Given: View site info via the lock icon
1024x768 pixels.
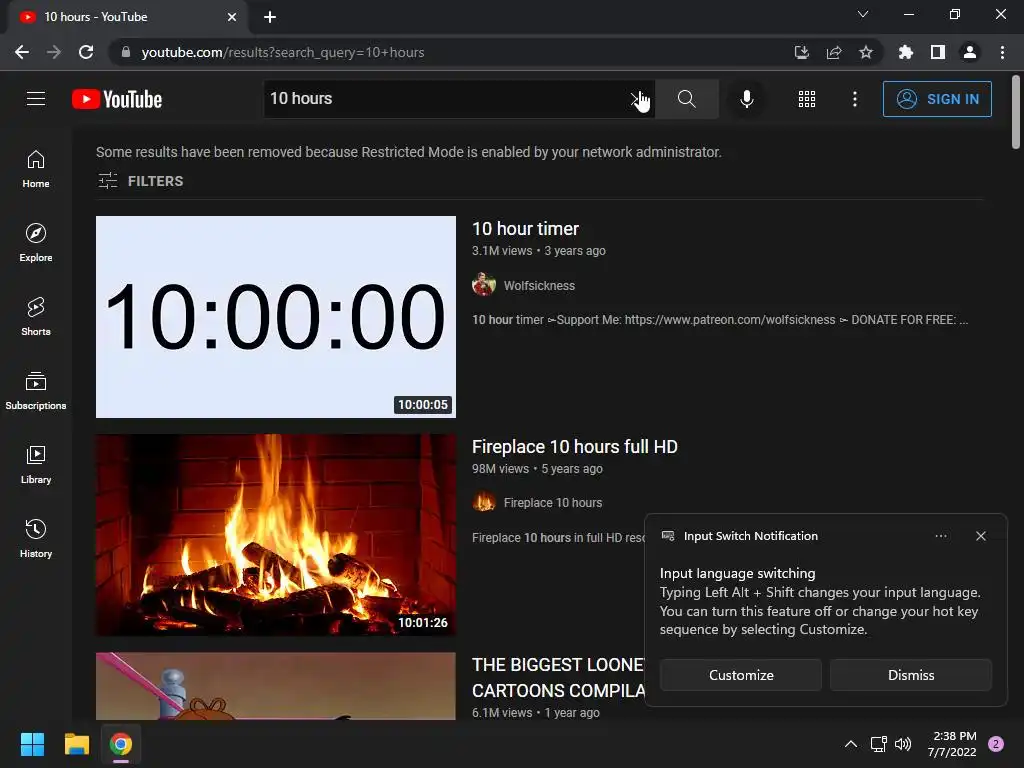Looking at the screenshot, I should (126, 52).
